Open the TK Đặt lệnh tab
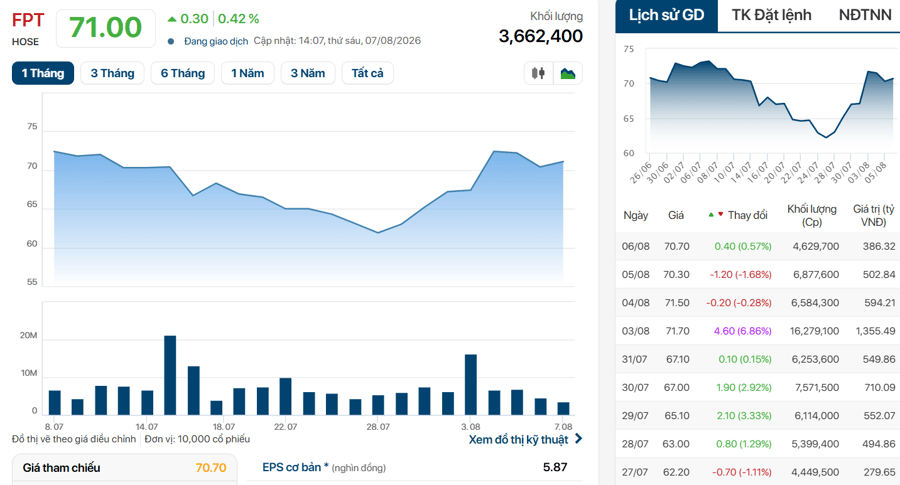The image size is (900, 485). (x=771, y=15)
